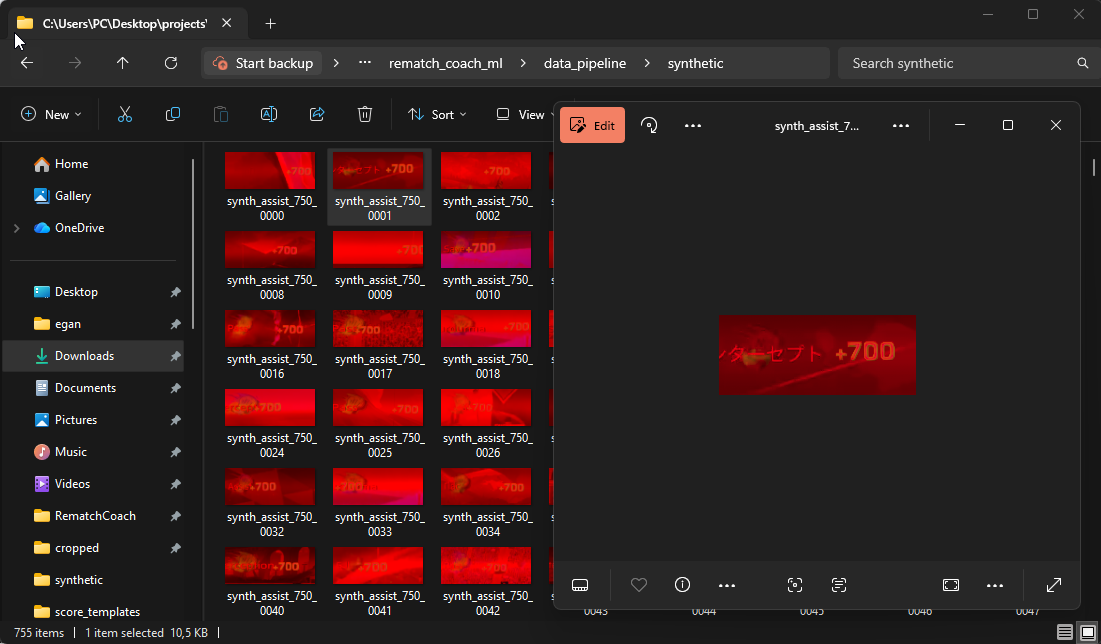Switch to details view in status bar
The image size is (1101, 644).
(1064, 632)
